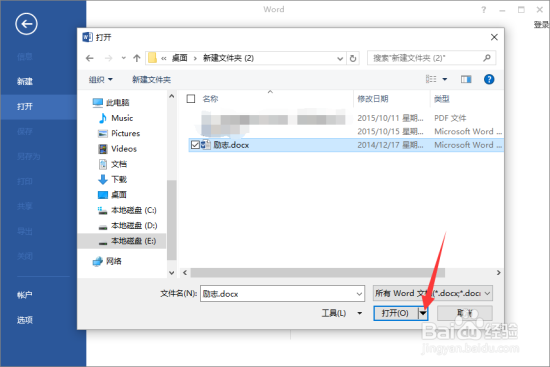Open the 组织 menu
The image size is (550, 367).
click(x=101, y=80)
